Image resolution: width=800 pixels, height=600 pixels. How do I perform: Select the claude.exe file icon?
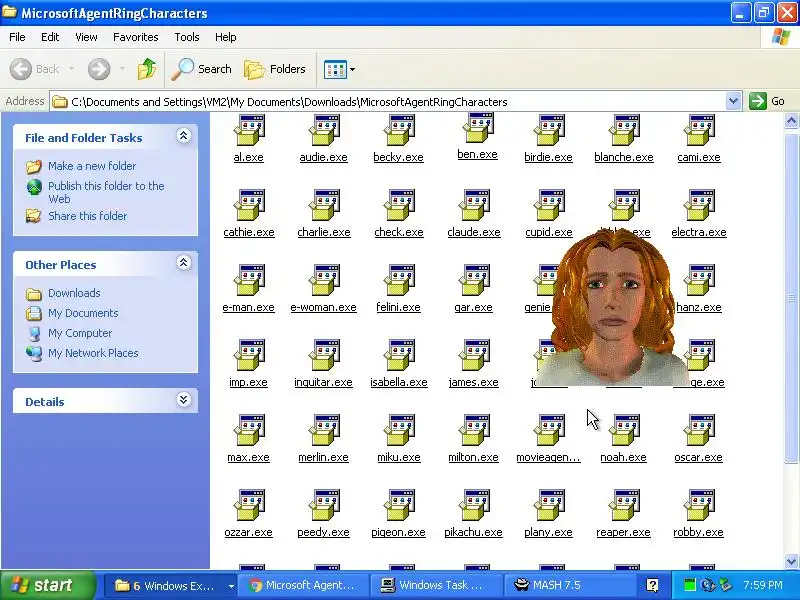(474, 205)
